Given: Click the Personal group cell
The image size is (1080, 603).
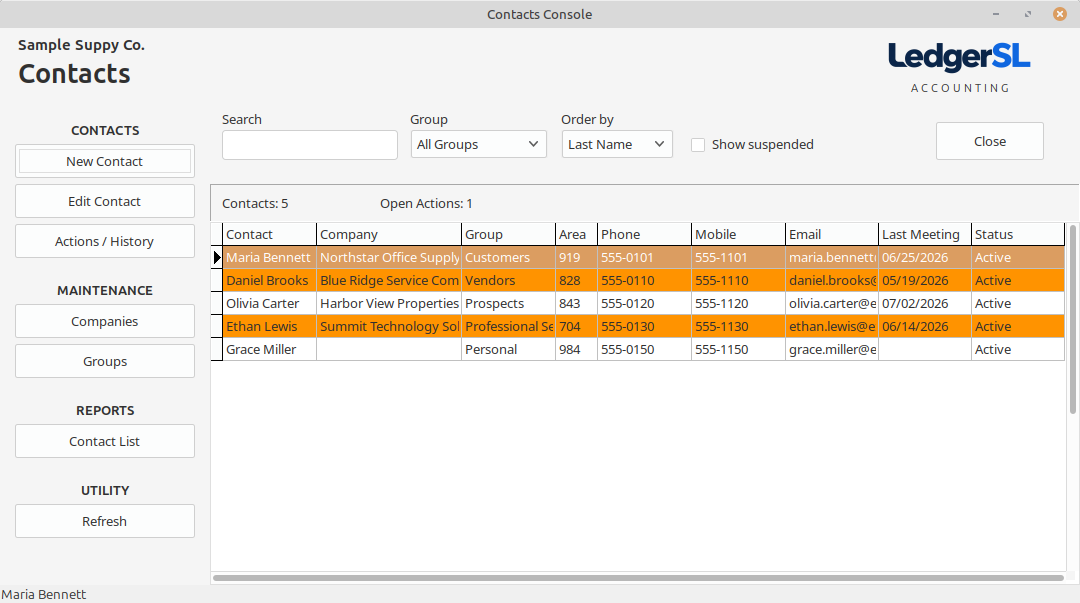Looking at the screenshot, I should pyautogui.click(x=508, y=349).
